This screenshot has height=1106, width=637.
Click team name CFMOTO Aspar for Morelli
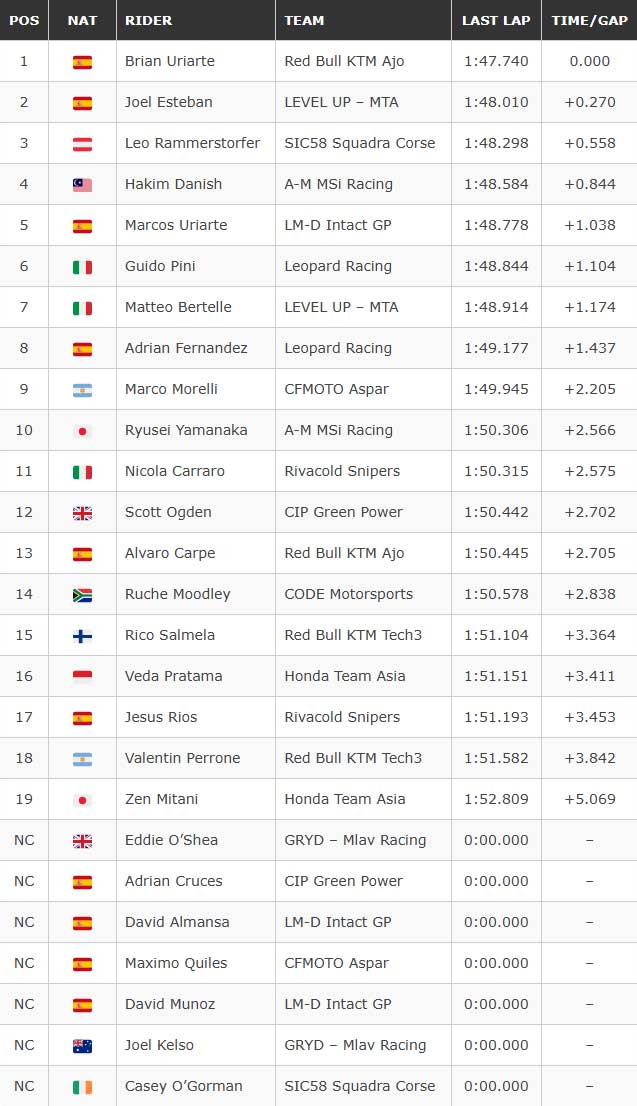click(336, 389)
